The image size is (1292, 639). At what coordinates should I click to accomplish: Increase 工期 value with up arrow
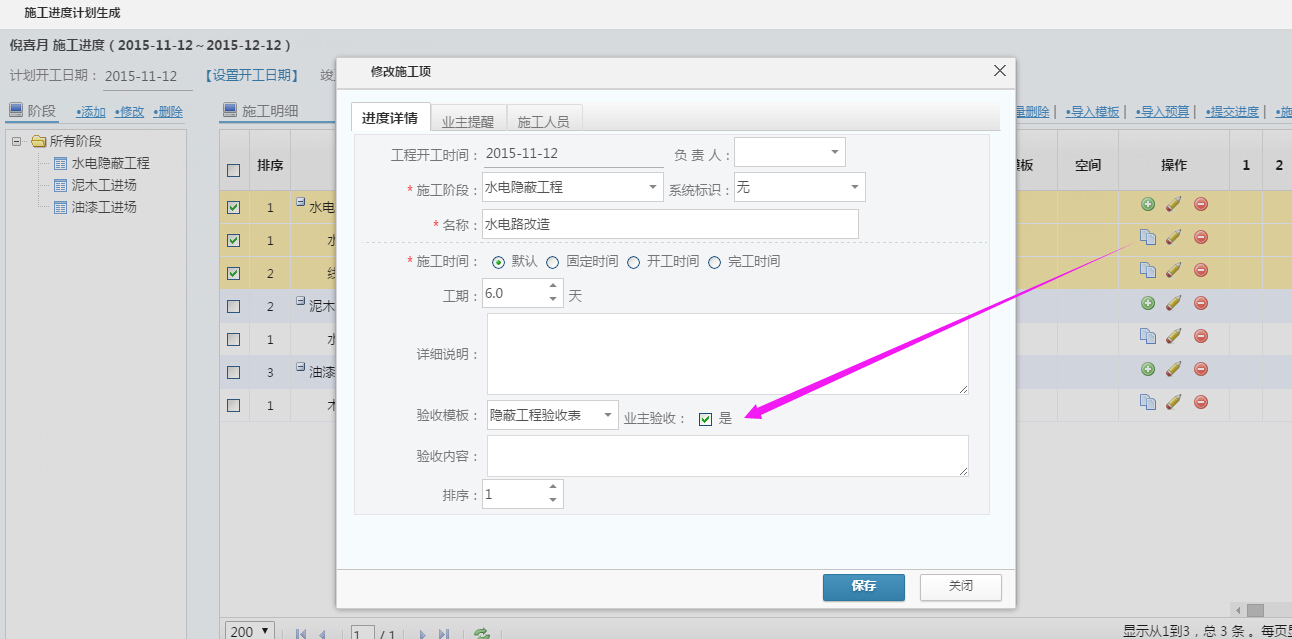(553, 288)
